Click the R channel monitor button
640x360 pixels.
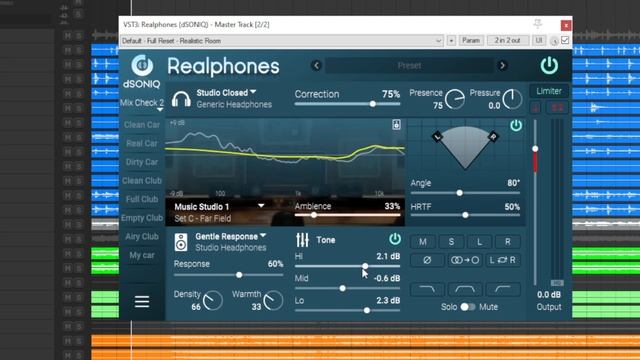pyautogui.click(x=508, y=242)
